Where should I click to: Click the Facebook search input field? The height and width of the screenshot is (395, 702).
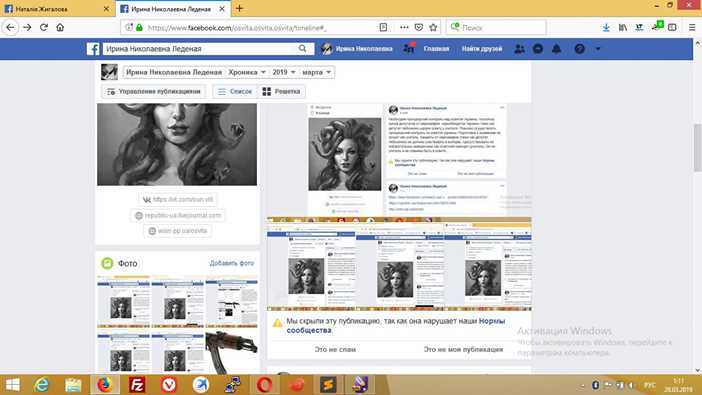click(x=201, y=48)
